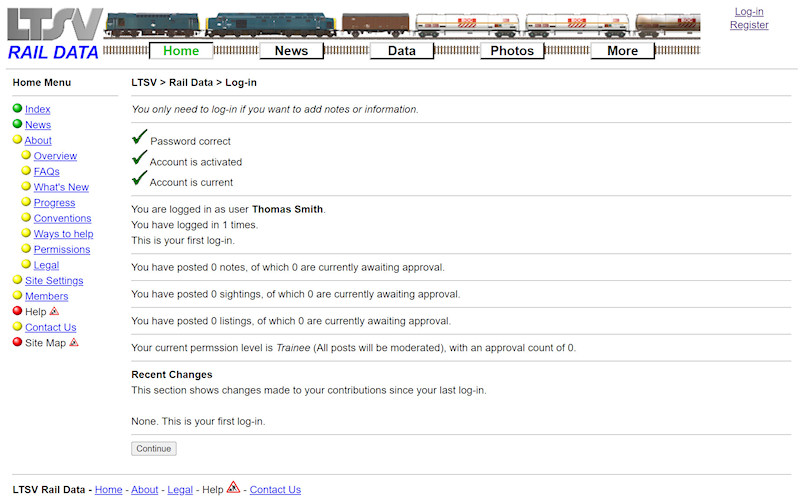Follow the Register link at top right
The image size is (800, 503).
click(749, 25)
